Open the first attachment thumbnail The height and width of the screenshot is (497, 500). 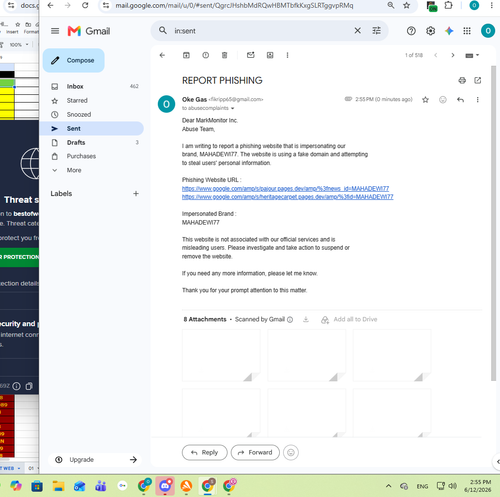pos(221,355)
